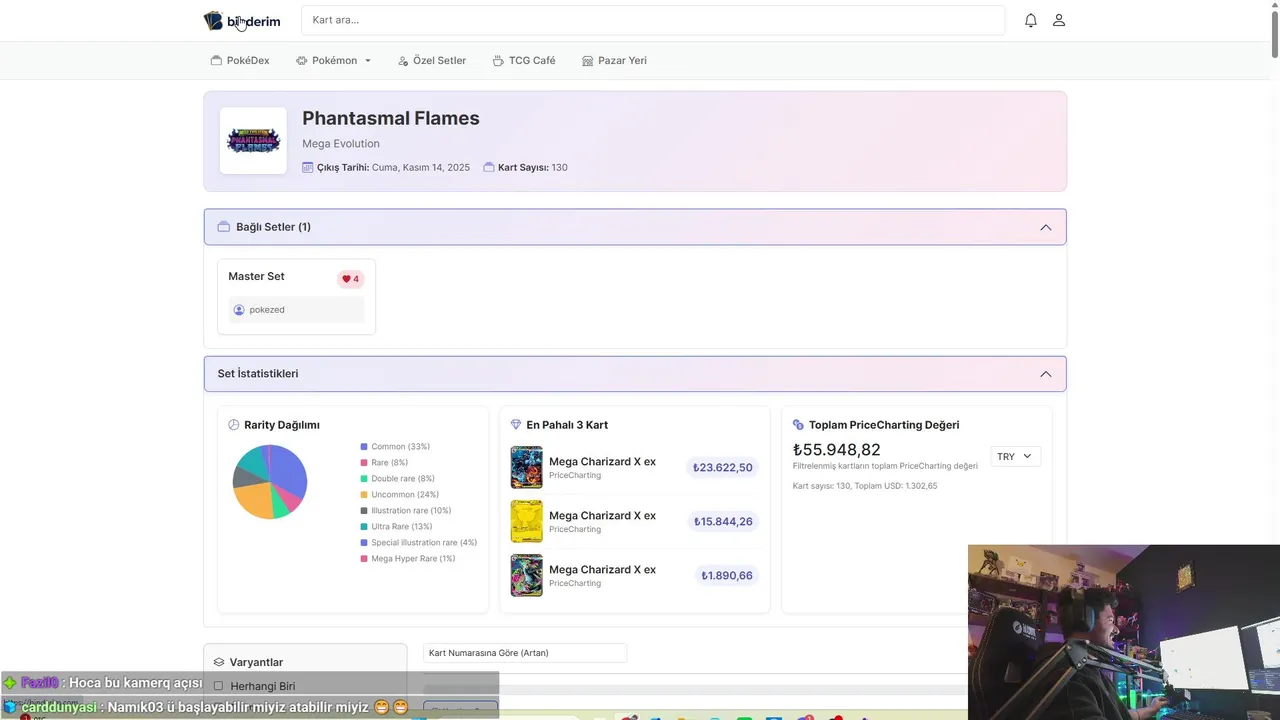The image size is (1280, 720).
Task: Click the ₺55.948,82 total value
Action: click(x=837, y=450)
